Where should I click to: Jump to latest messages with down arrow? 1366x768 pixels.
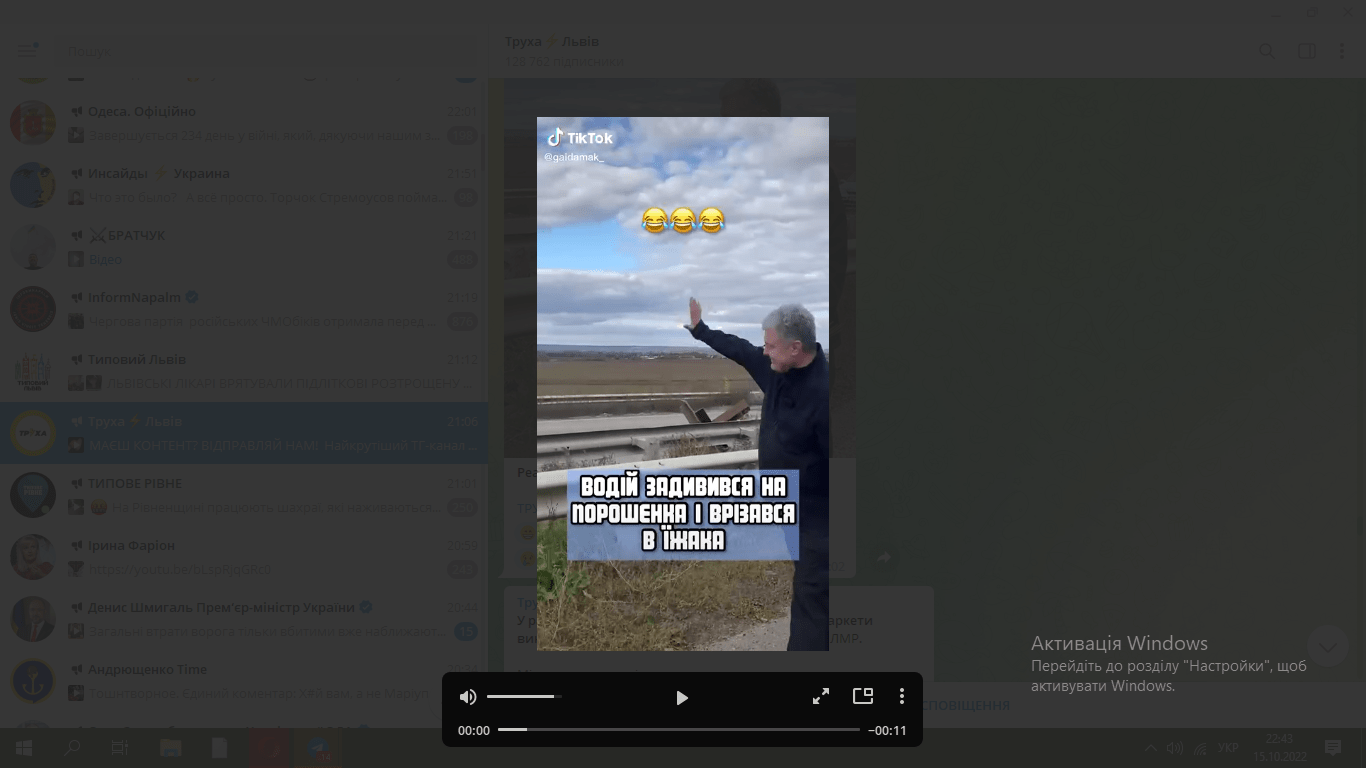pyautogui.click(x=1327, y=647)
